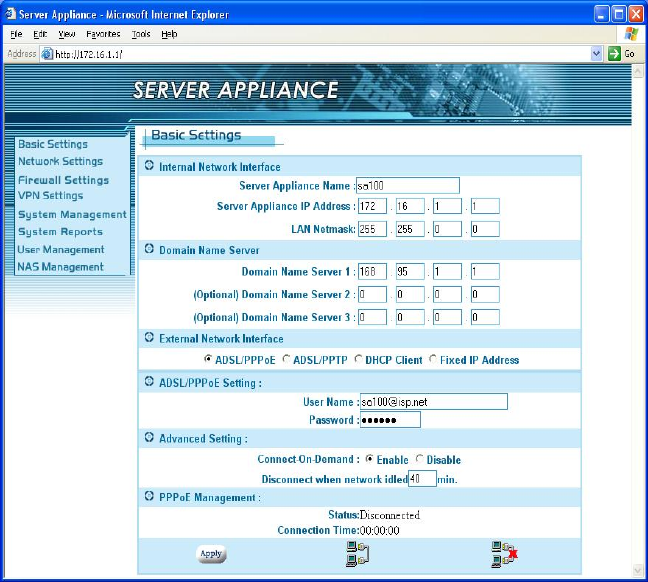Viewport: 648px width, 582px height.
Task: Click the Go button label
Action: [629, 54]
